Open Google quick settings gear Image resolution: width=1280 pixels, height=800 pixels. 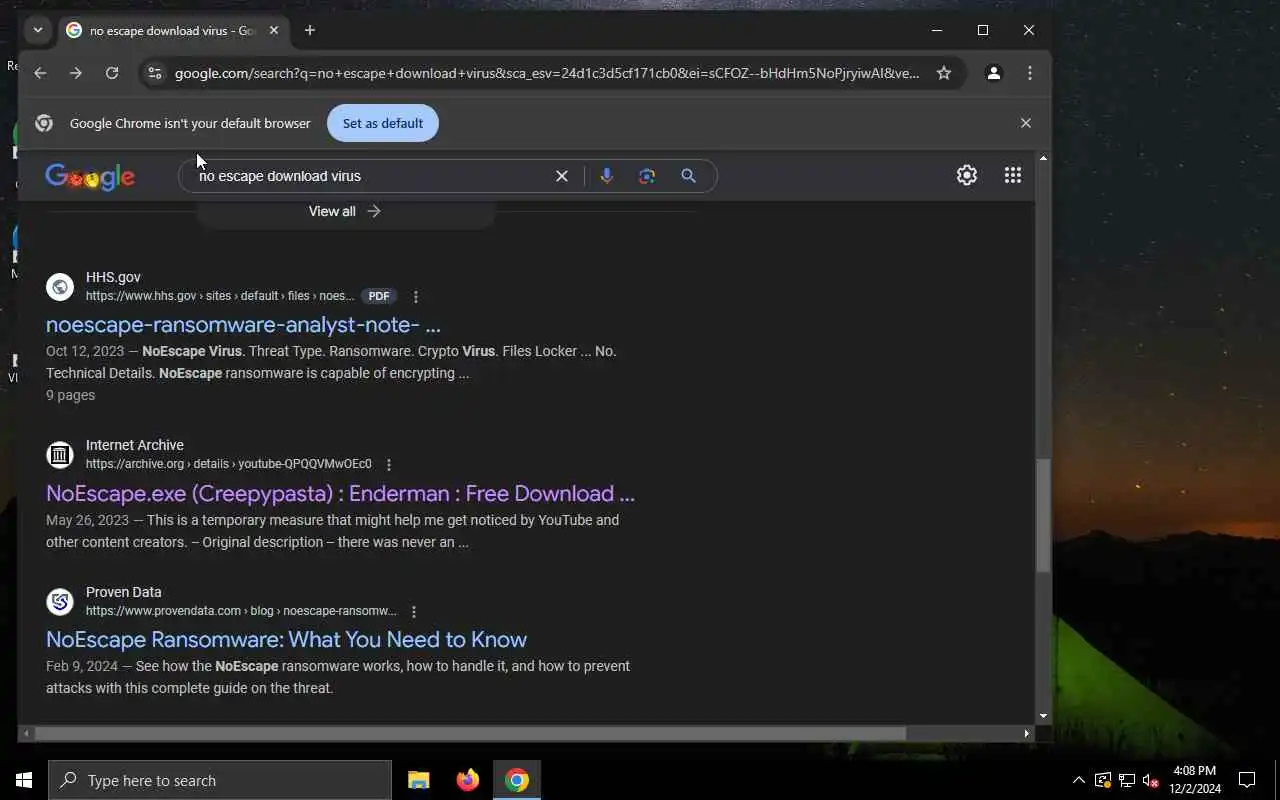point(967,175)
